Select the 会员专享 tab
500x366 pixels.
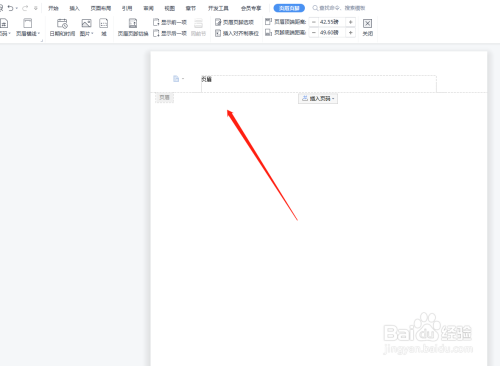coord(251,8)
